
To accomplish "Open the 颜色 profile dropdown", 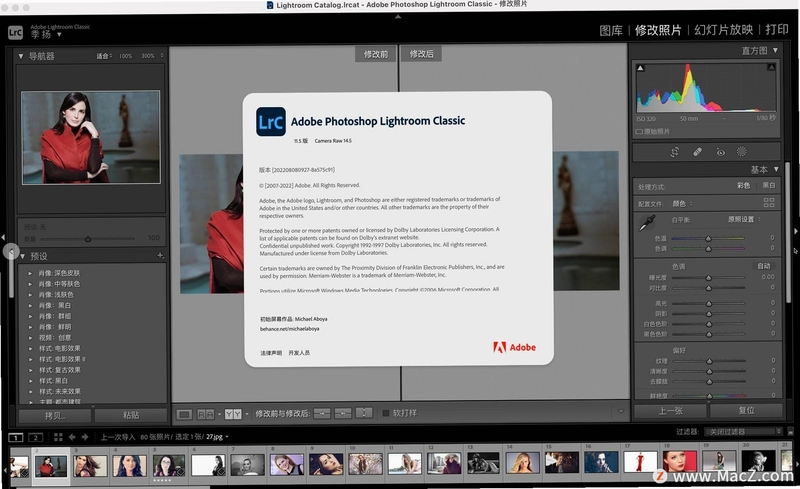I will (x=682, y=204).
